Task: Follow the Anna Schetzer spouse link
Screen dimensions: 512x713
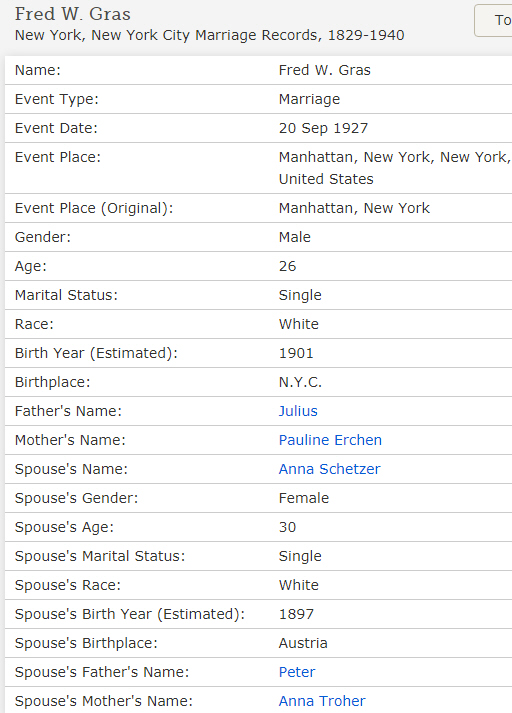Action: (329, 469)
